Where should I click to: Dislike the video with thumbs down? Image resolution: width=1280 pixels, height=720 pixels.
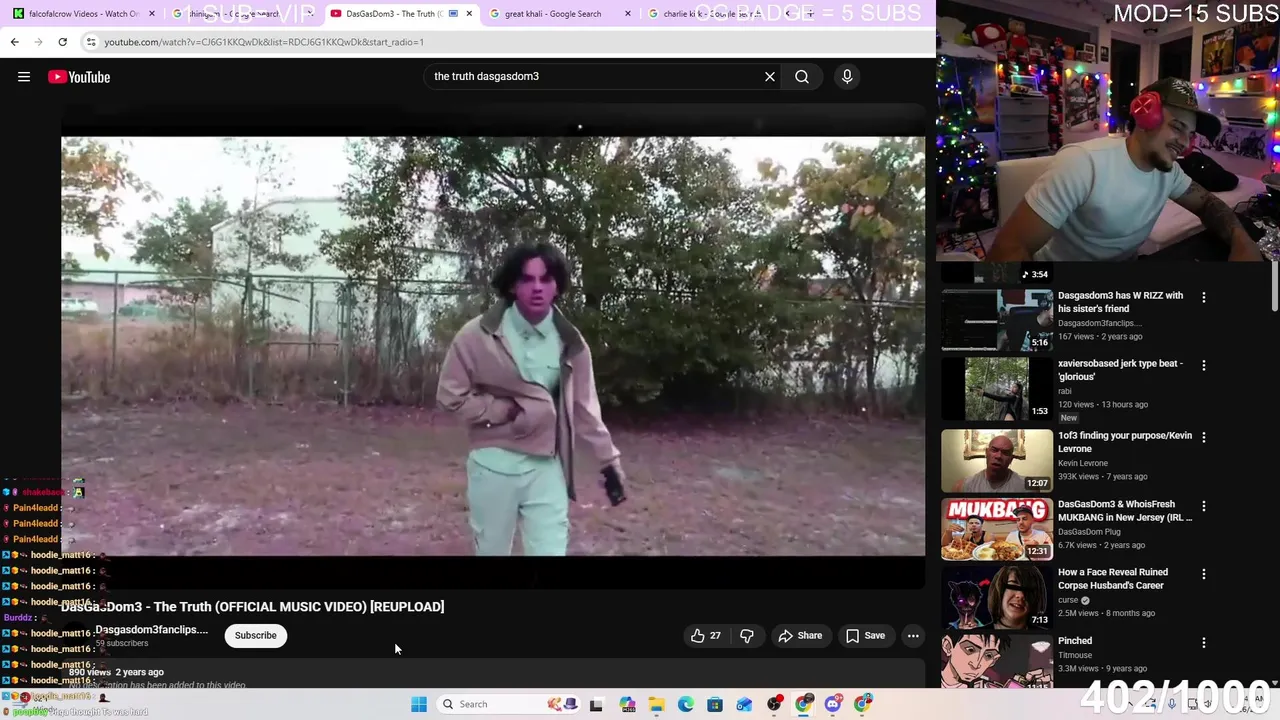point(747,636)
